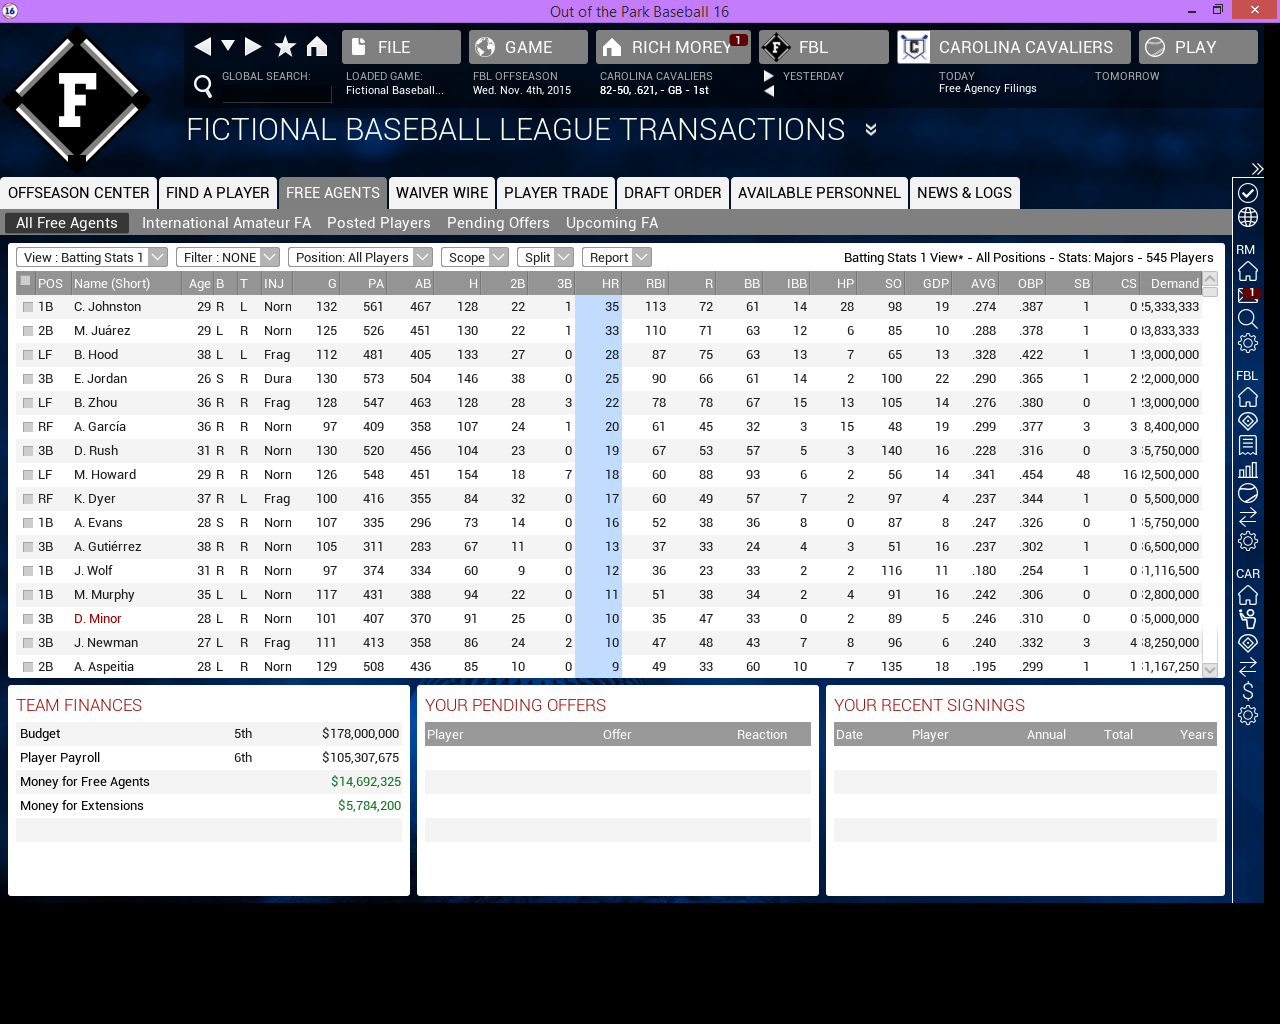Click the checkmark circle icon in the sidebar
The width and height of the screenshot is (1280, 1024).
[1247, 193]
